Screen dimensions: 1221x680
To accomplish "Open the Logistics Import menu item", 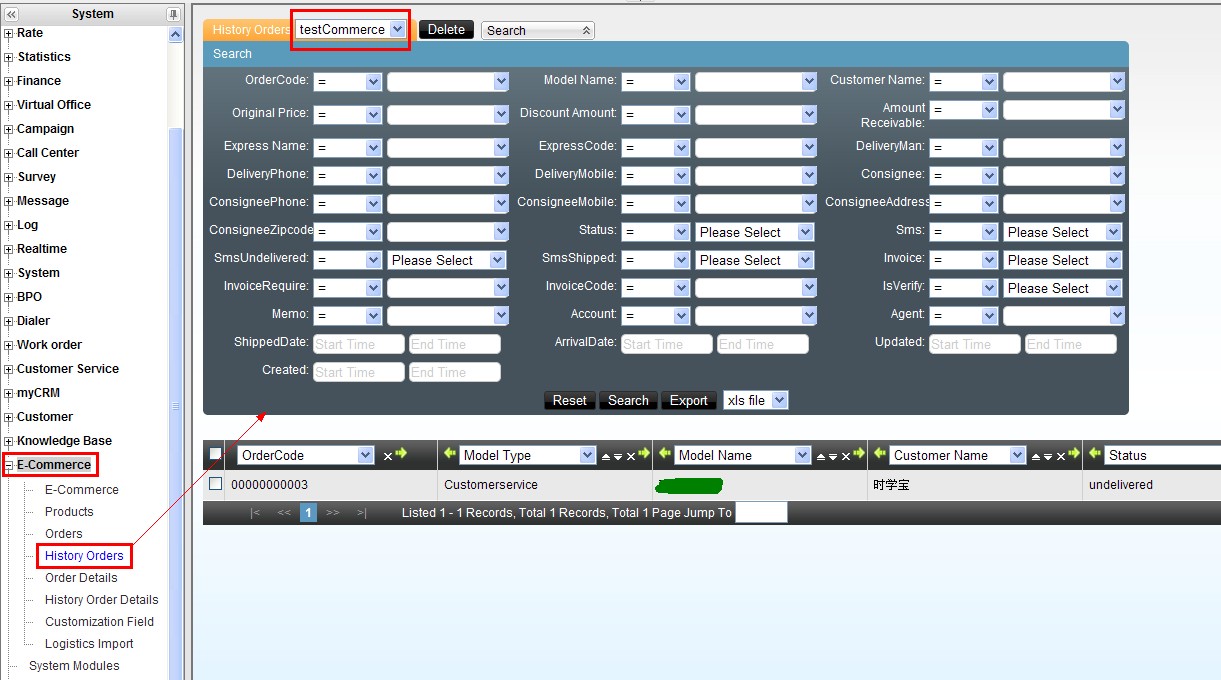I will [x=89, y=644].
